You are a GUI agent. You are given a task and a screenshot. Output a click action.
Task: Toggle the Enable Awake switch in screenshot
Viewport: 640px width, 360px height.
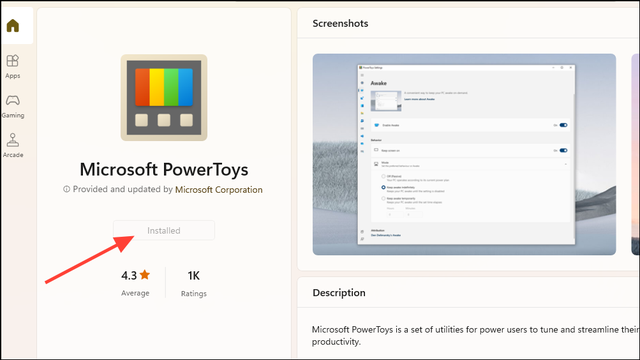click(563, 125)
